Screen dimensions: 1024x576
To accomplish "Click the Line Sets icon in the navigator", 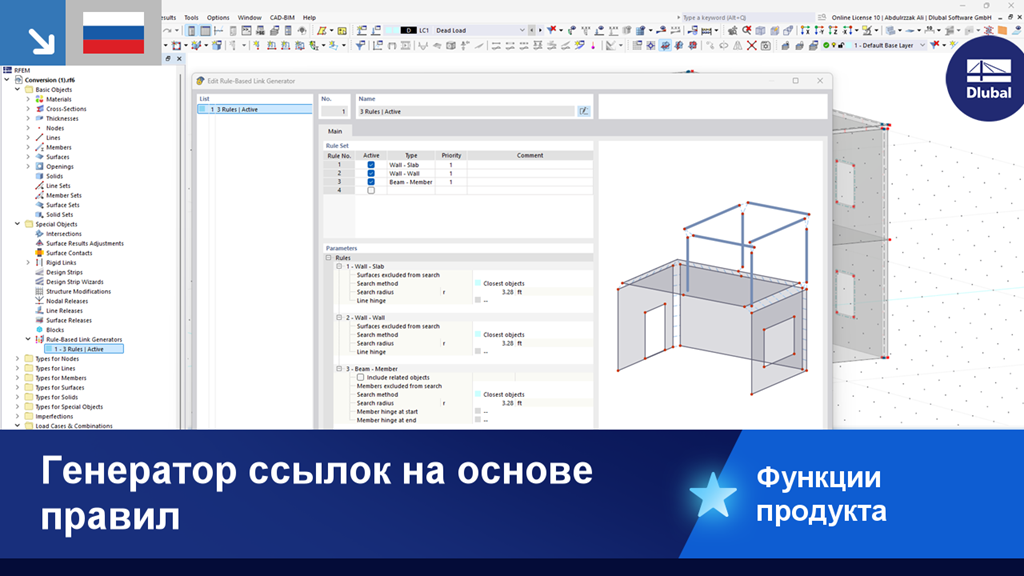I will 39,185.
